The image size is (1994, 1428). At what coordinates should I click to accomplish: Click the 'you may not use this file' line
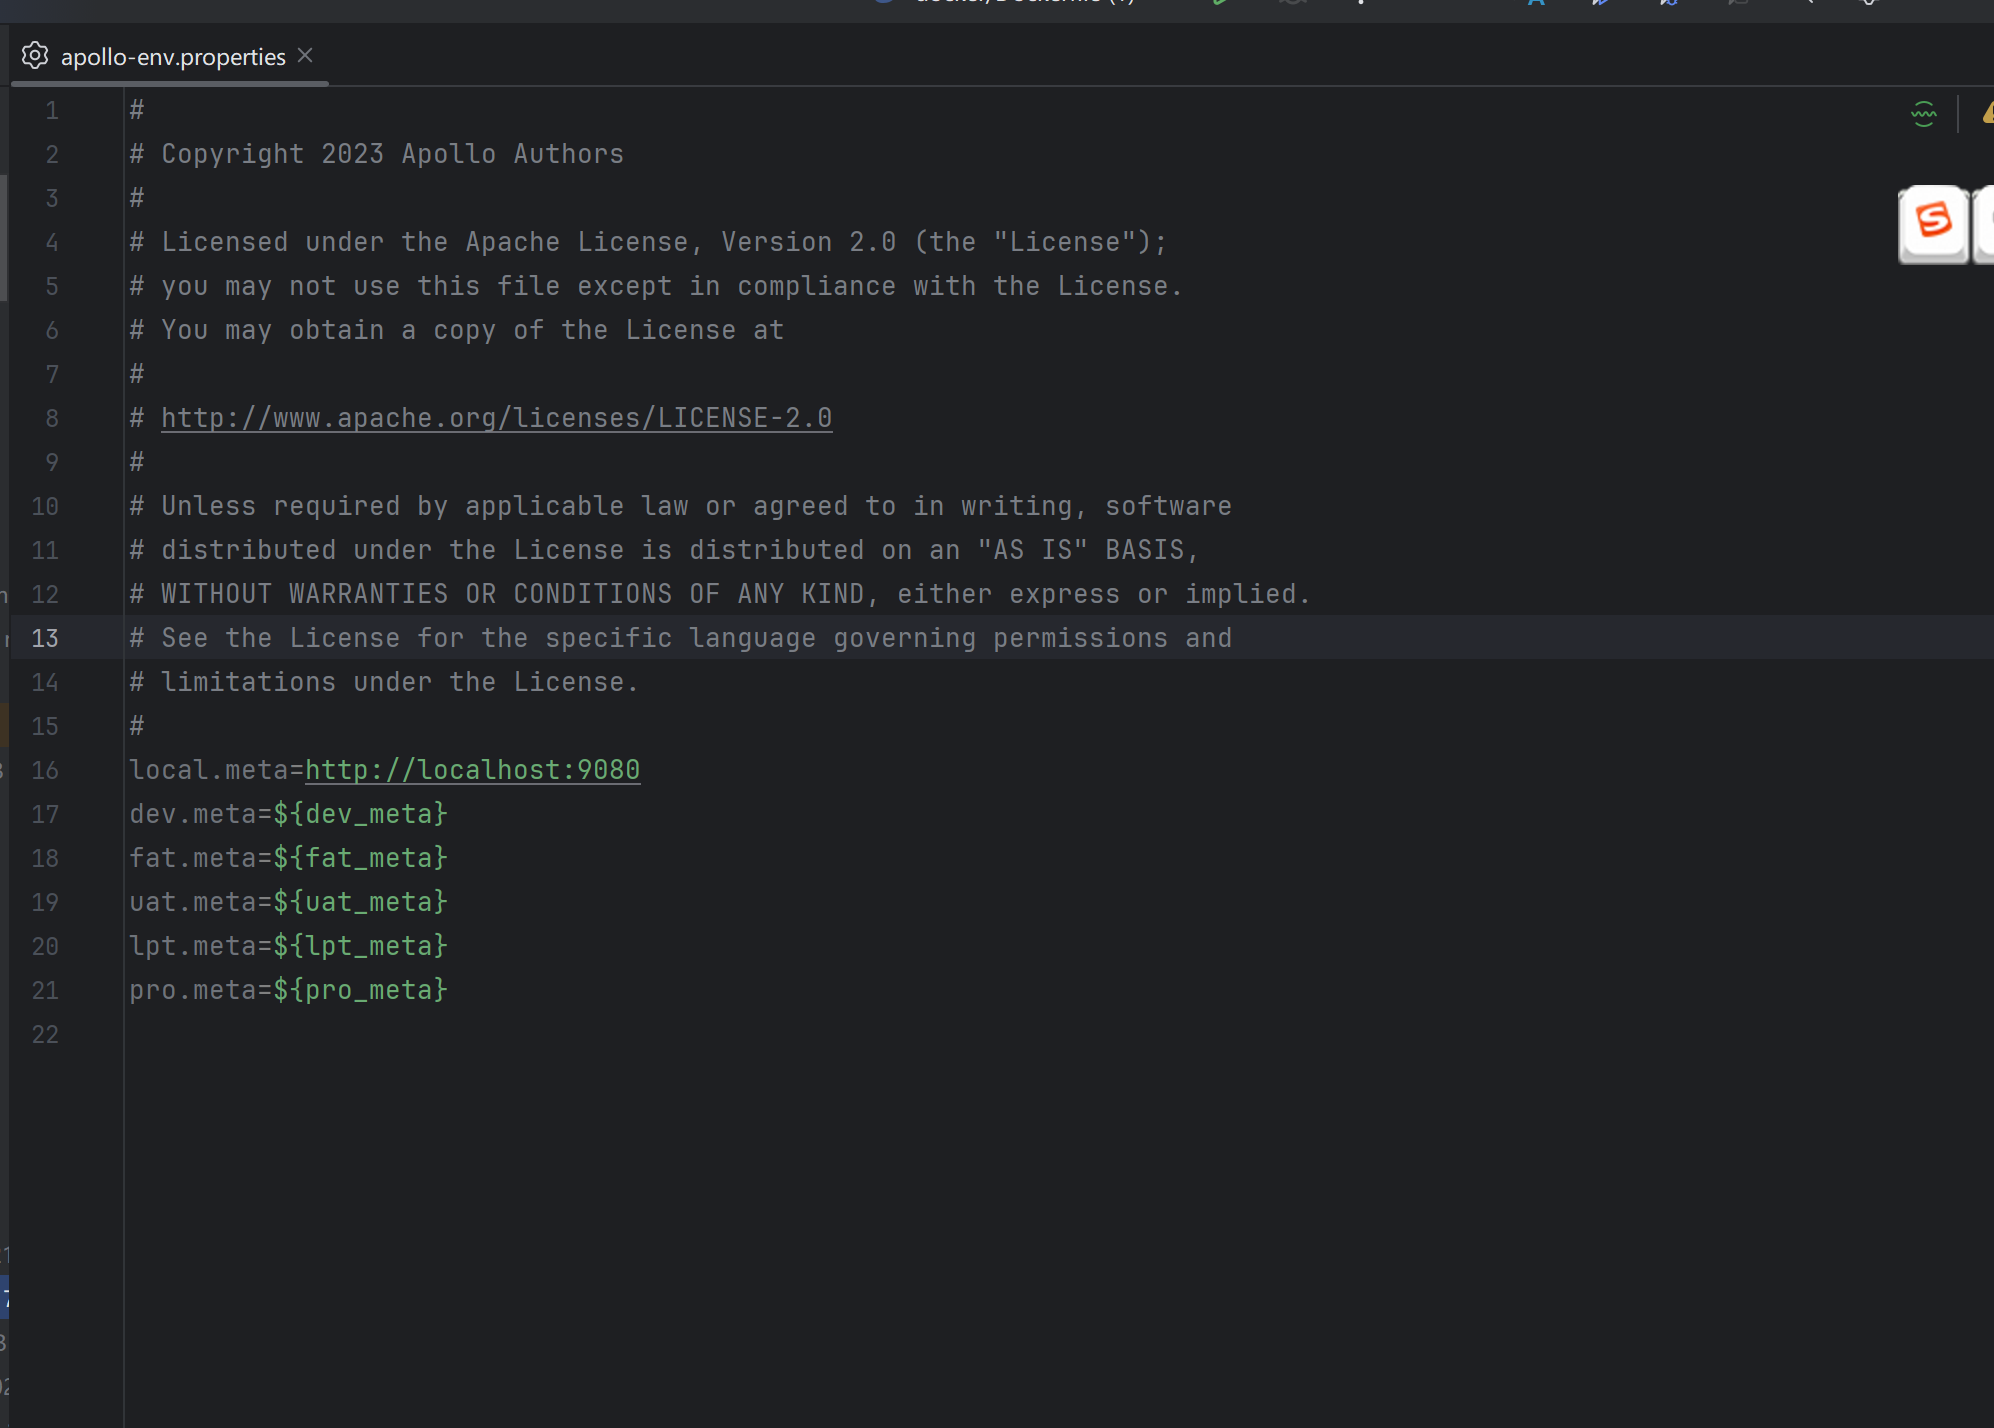coord(656,286)
